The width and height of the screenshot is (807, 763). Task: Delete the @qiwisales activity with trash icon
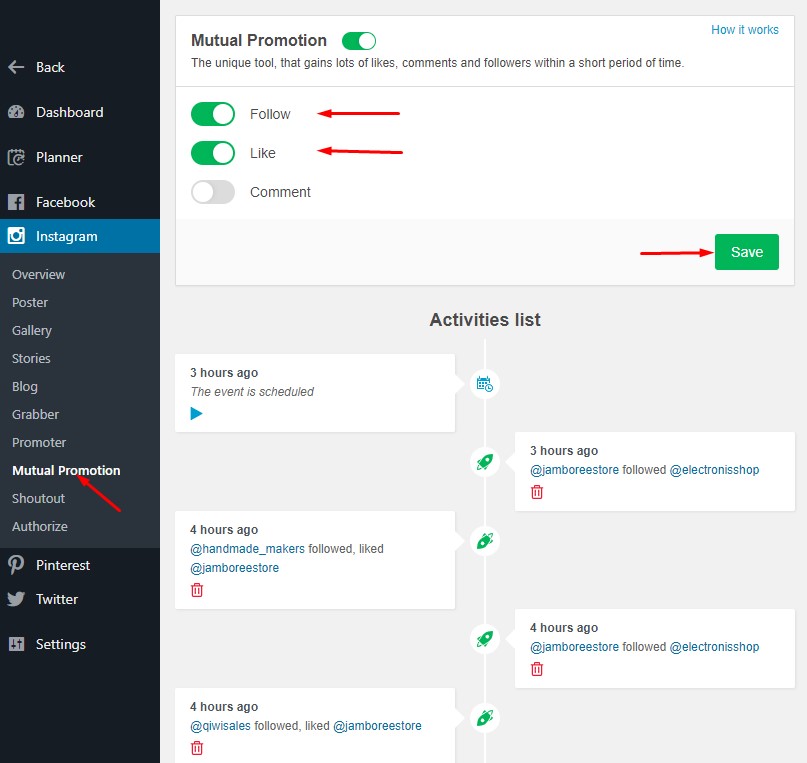[x=197, y=748]
